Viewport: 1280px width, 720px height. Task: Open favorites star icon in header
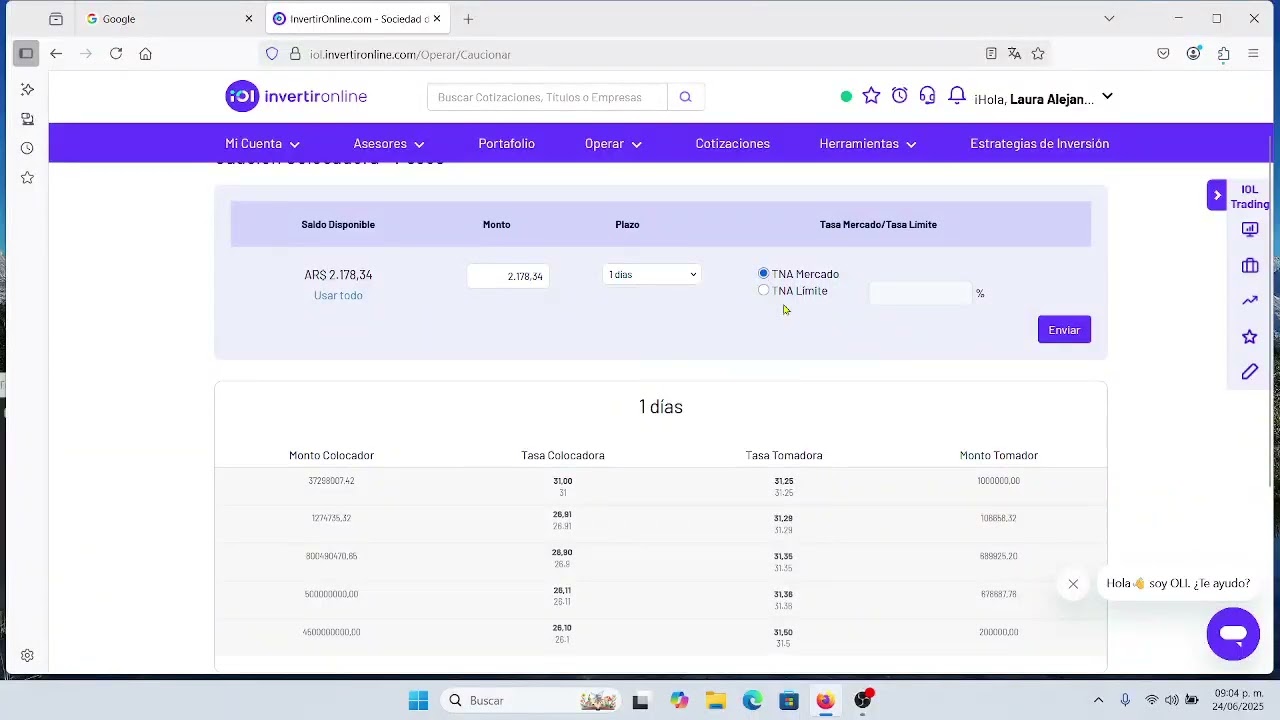871,95
